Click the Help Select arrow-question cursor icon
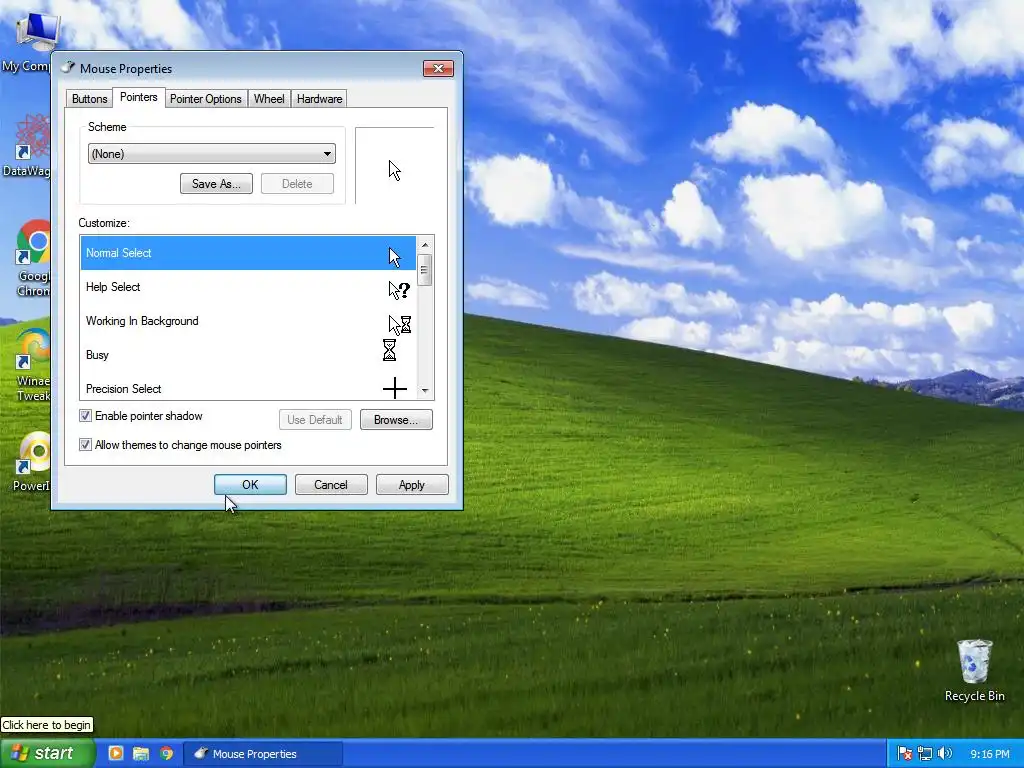 point(399,290)
